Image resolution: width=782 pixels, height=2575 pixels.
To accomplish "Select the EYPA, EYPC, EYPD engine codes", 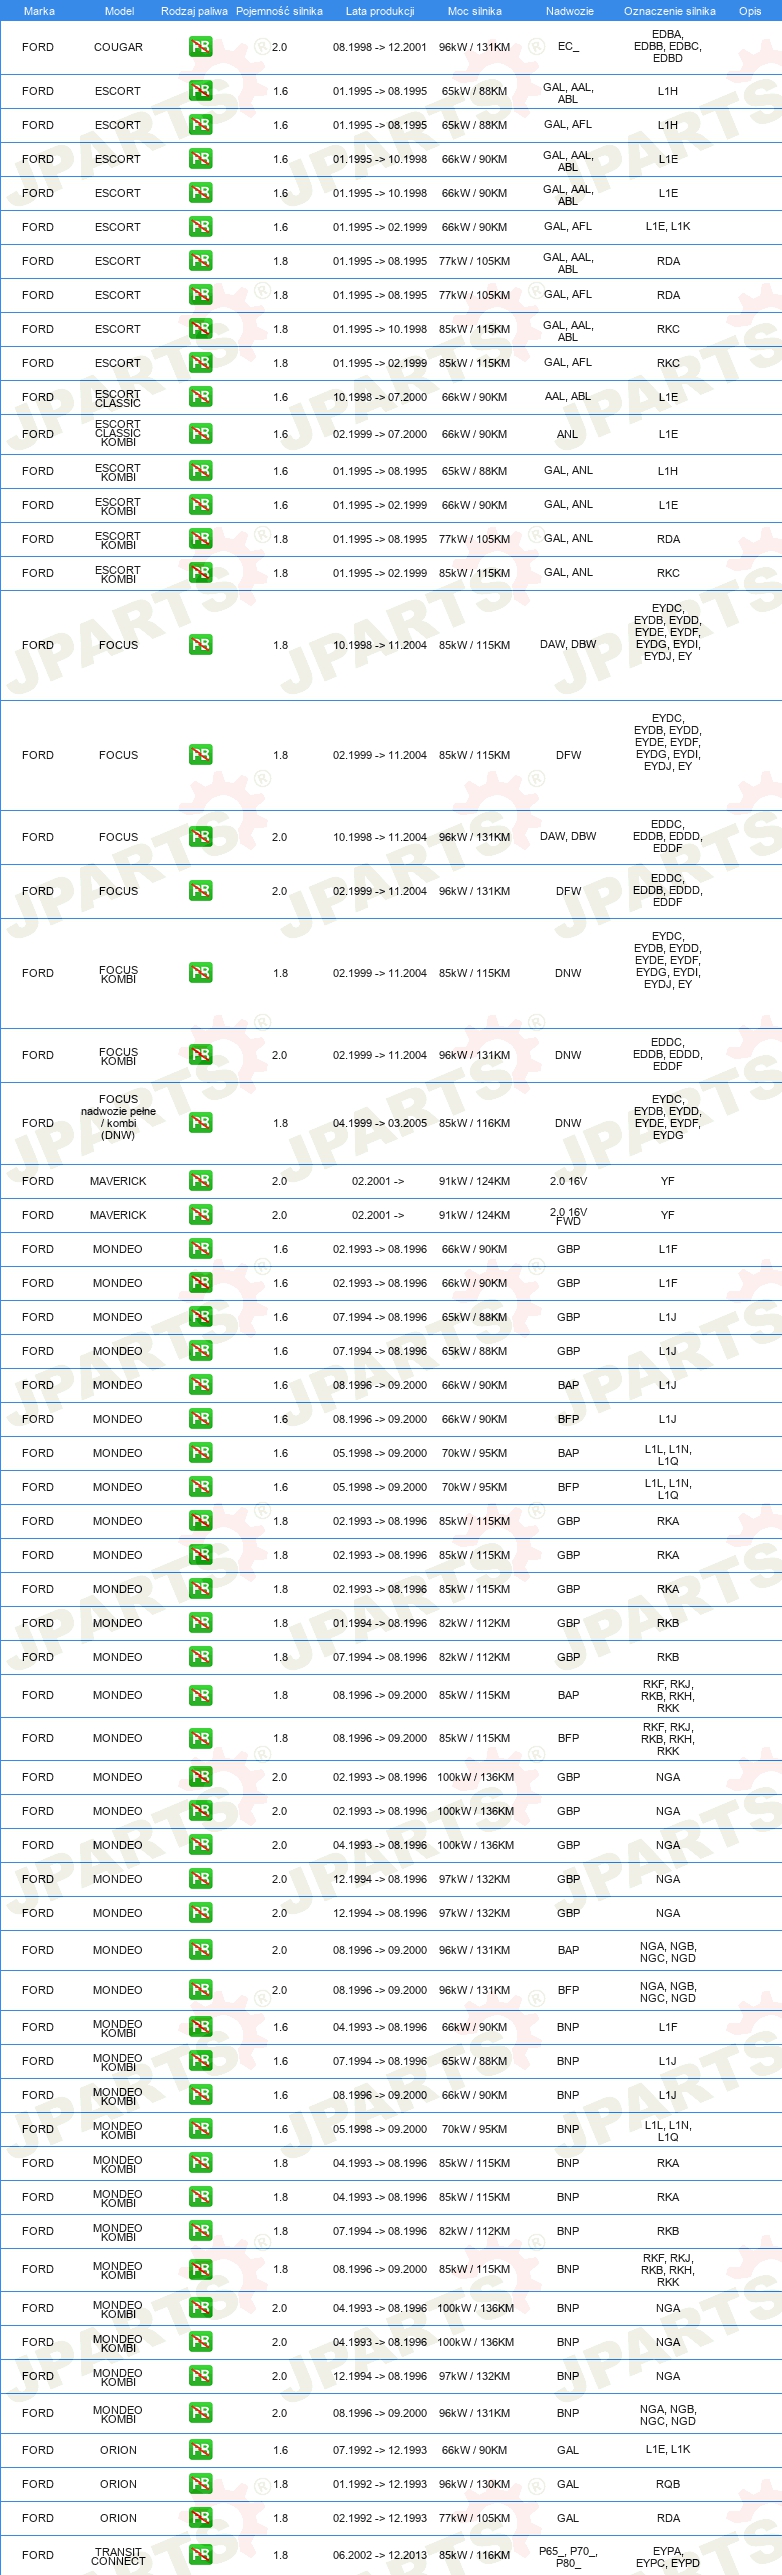I will [668, 2556].
